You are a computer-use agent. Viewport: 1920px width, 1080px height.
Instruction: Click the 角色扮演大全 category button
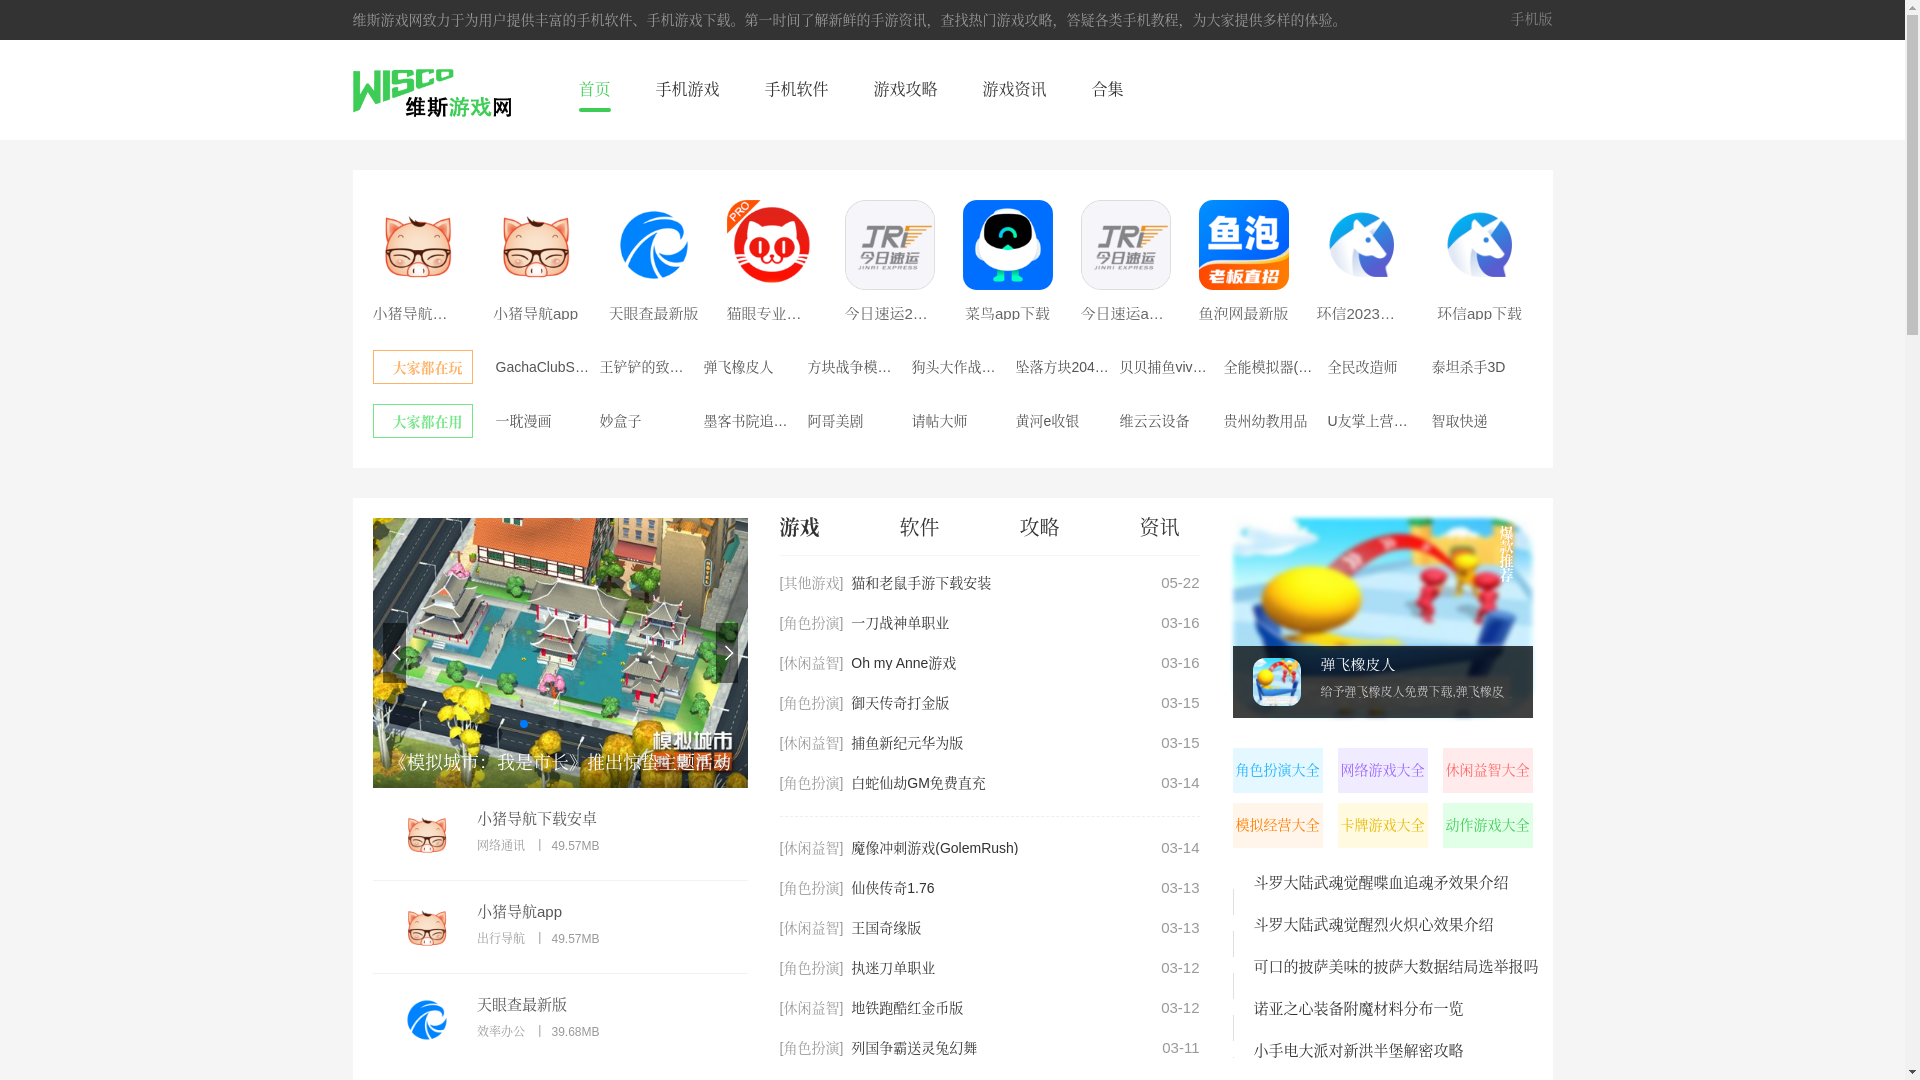(1277, 770)
